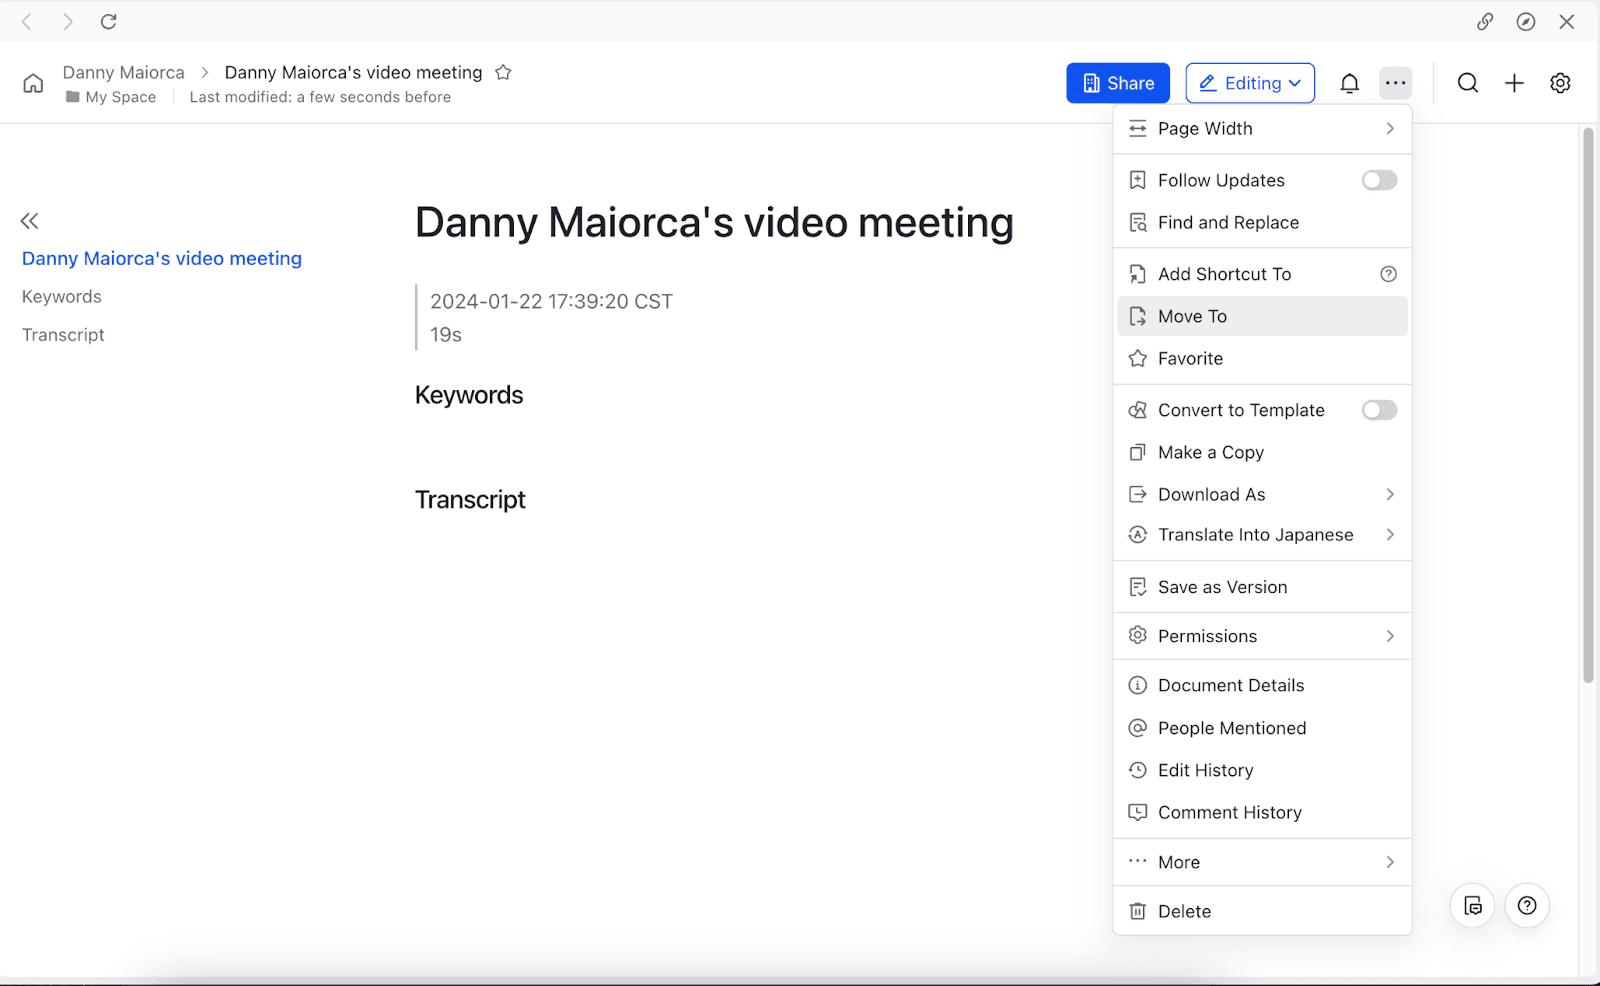Click the Permissions gear icon in menu
This screenshot has width=1600, height=986.
[1137, 636]
